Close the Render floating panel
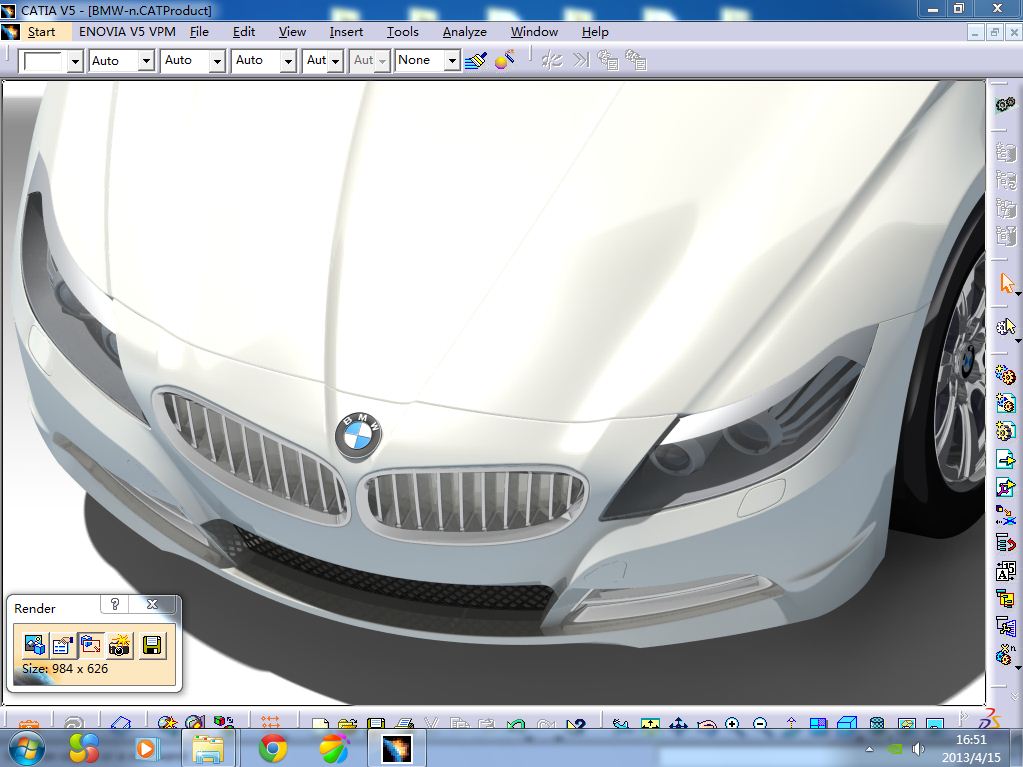 pyautogui.click(x=153, y=604)
